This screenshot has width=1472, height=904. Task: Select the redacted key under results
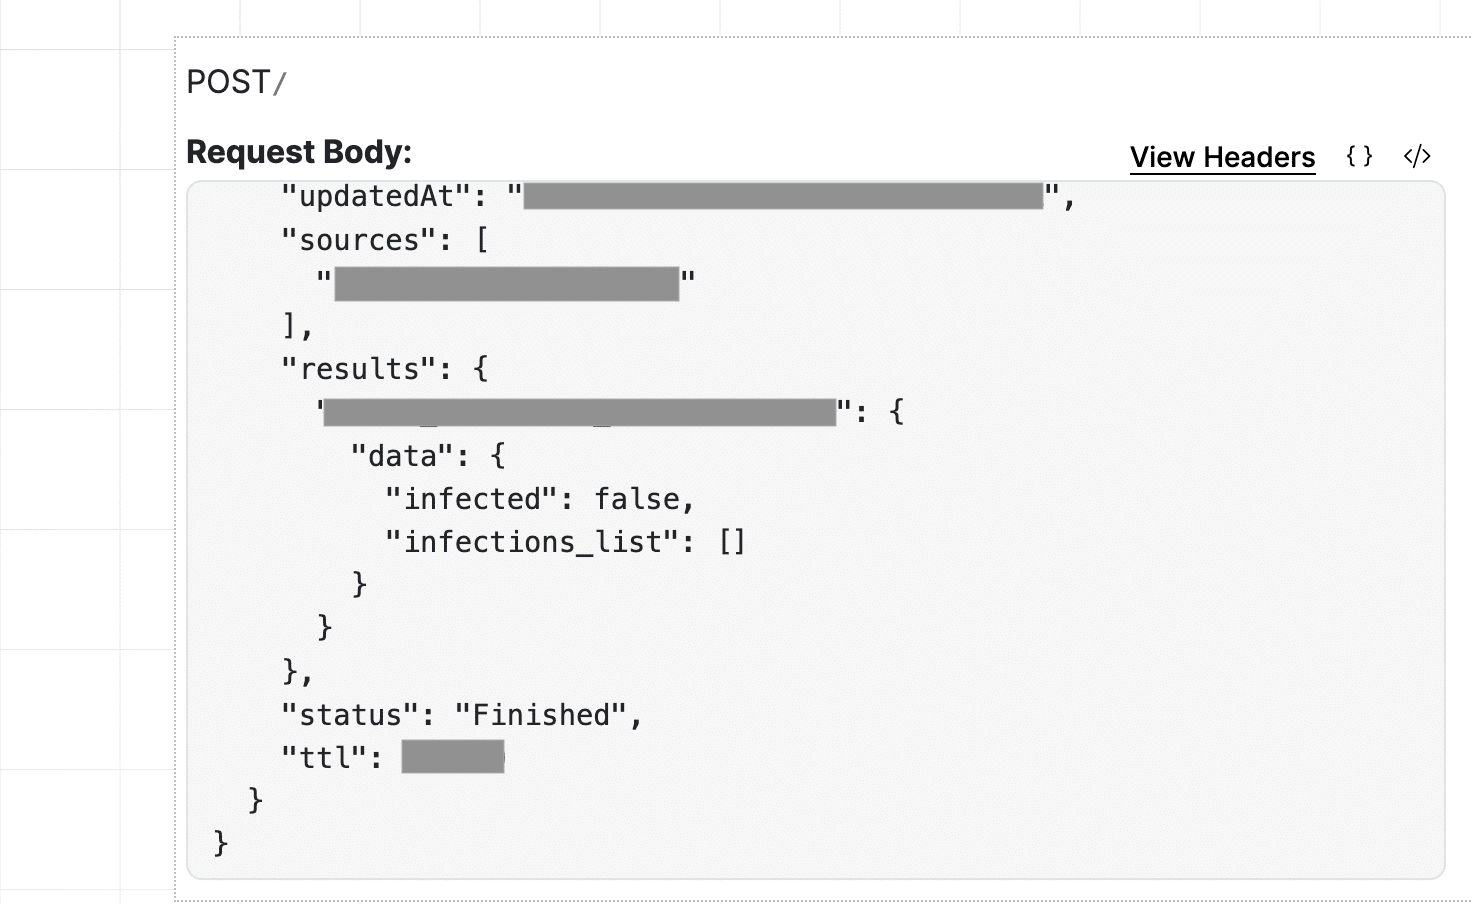[x=579, y=412]
